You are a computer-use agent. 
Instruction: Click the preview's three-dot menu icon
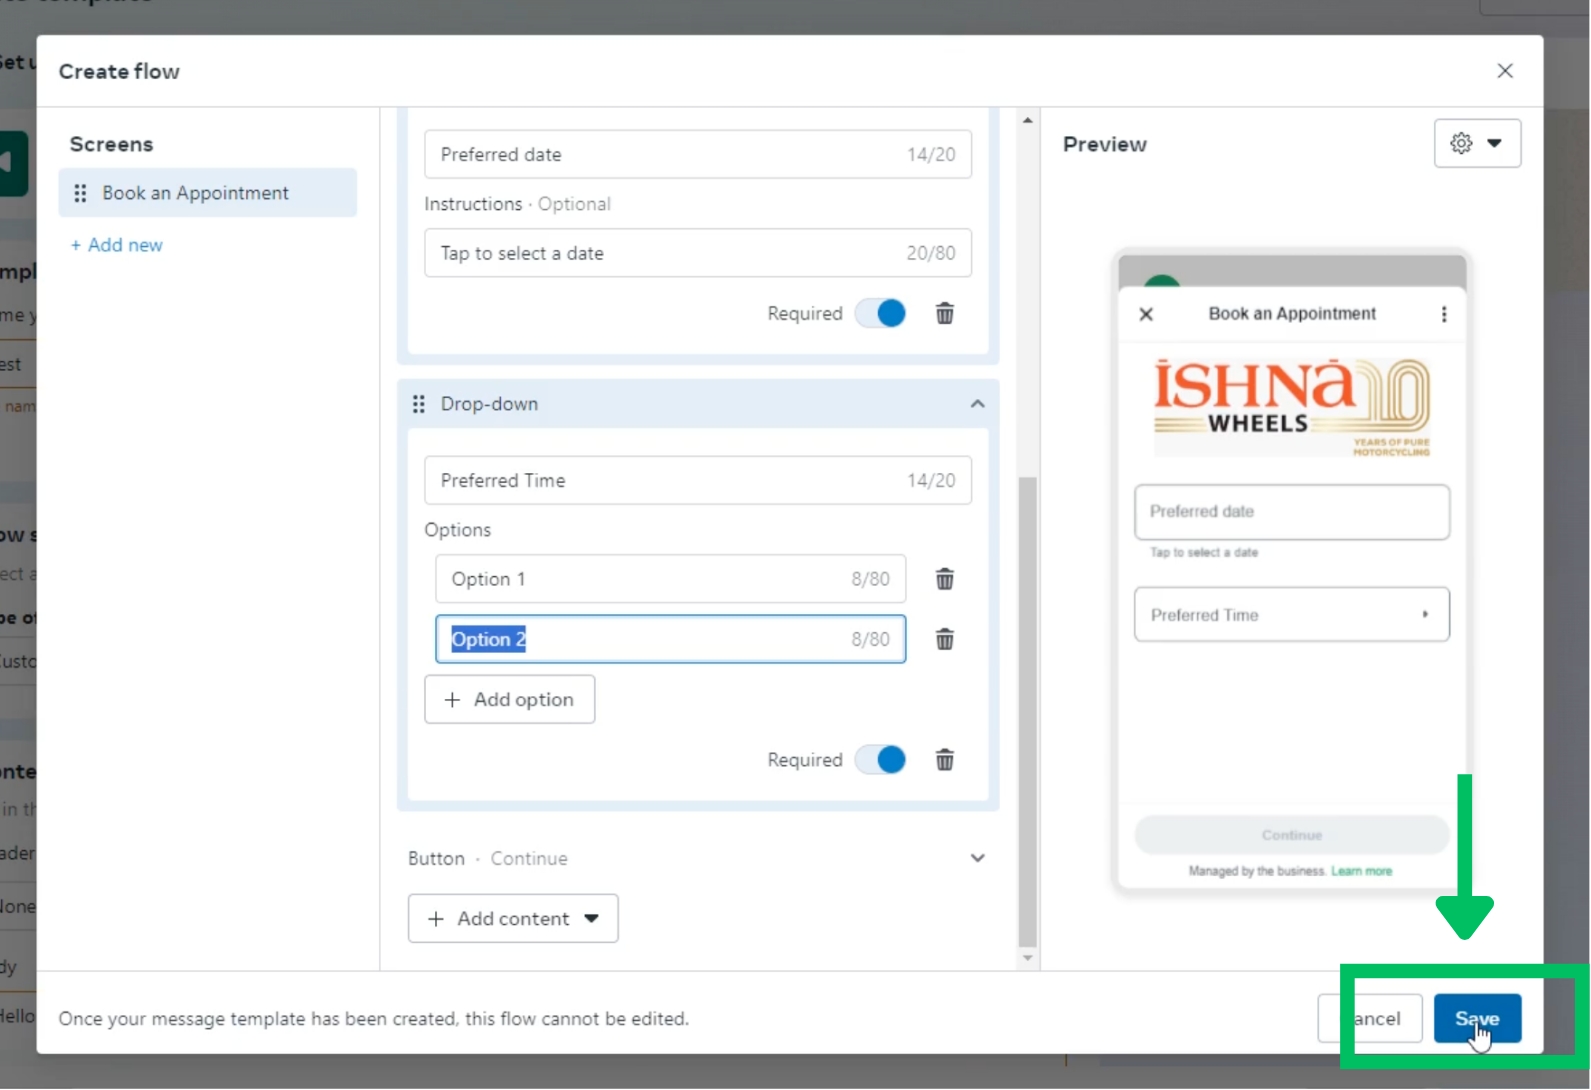coord(1443,314)
